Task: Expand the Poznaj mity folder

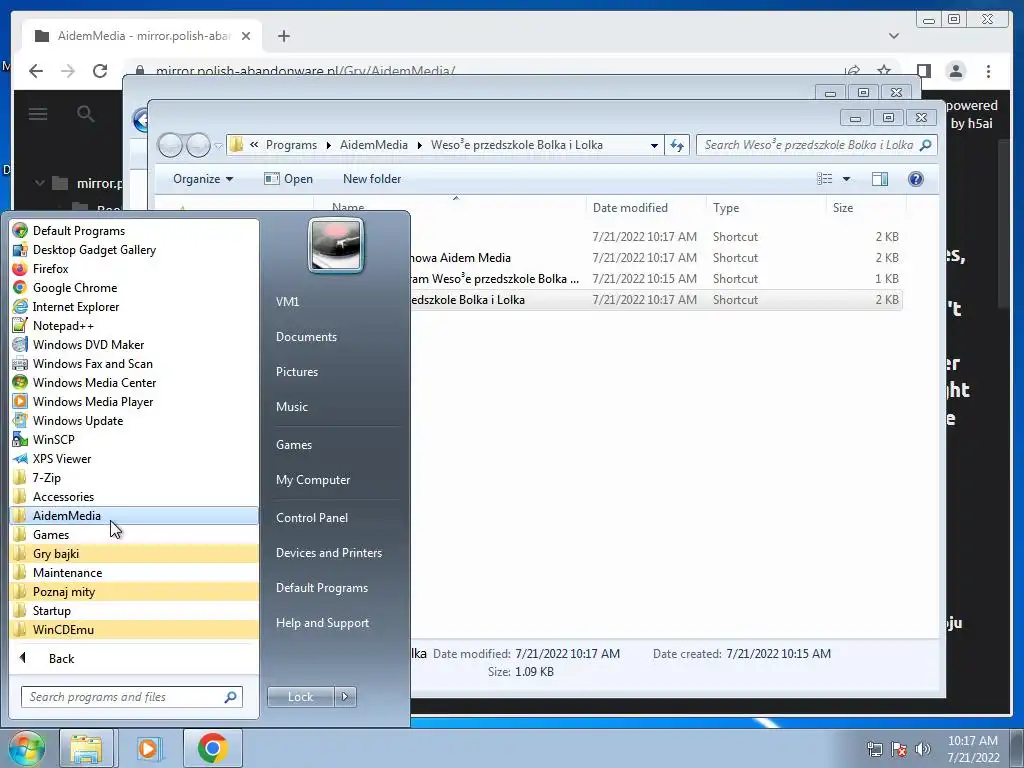Action: coord(134,591)
